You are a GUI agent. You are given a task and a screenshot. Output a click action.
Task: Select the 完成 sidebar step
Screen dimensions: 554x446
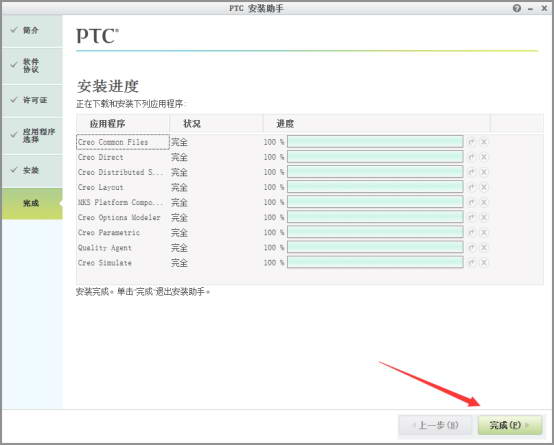coord(32,204)
